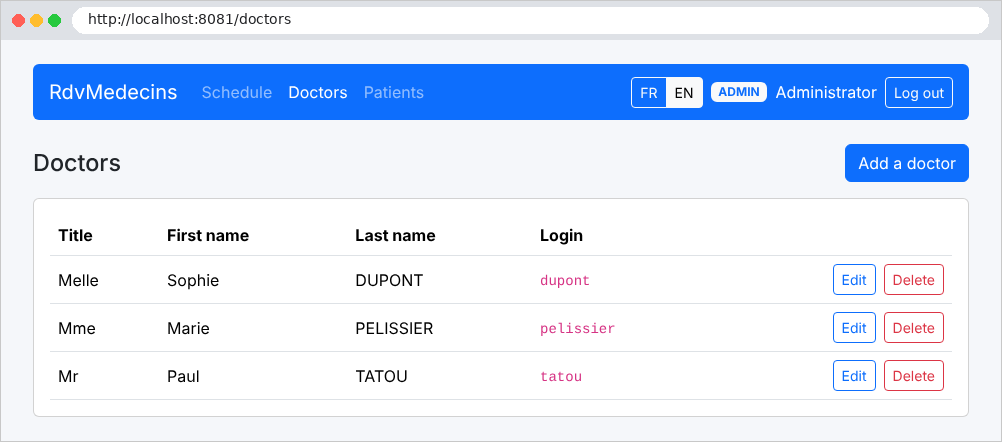Edit the TATOU doctor row

(854, 376)
